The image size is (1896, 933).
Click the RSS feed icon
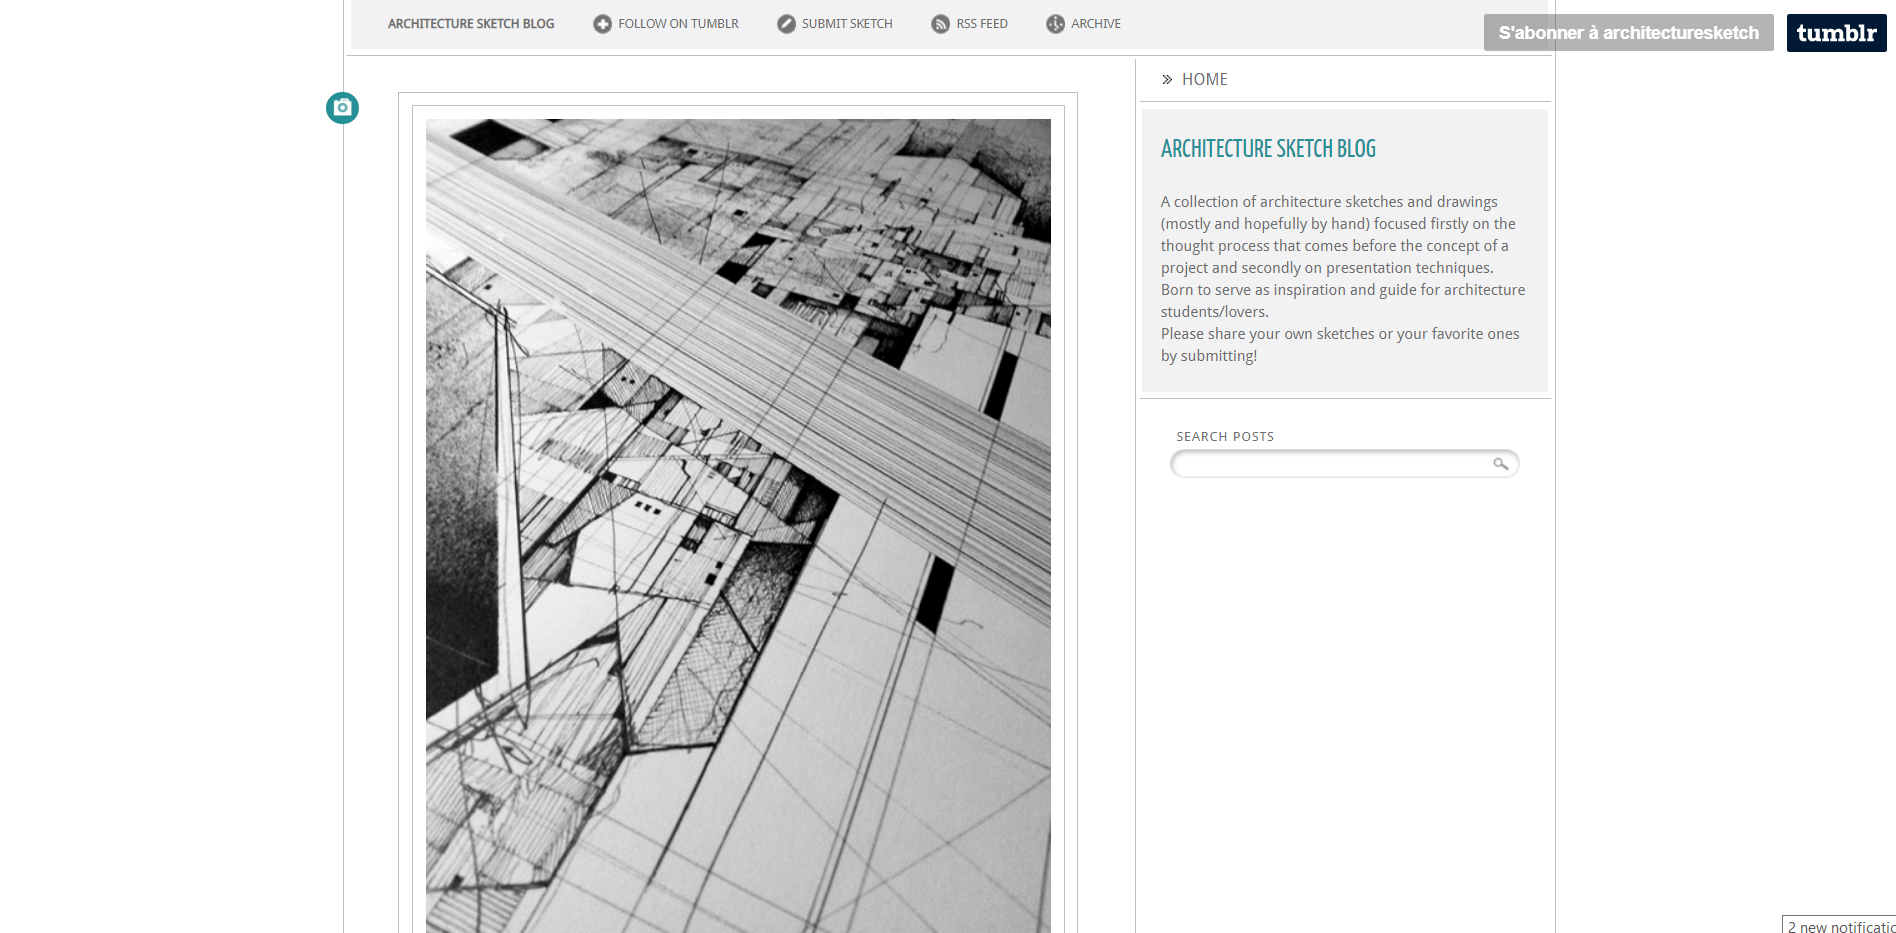(940, 24)
